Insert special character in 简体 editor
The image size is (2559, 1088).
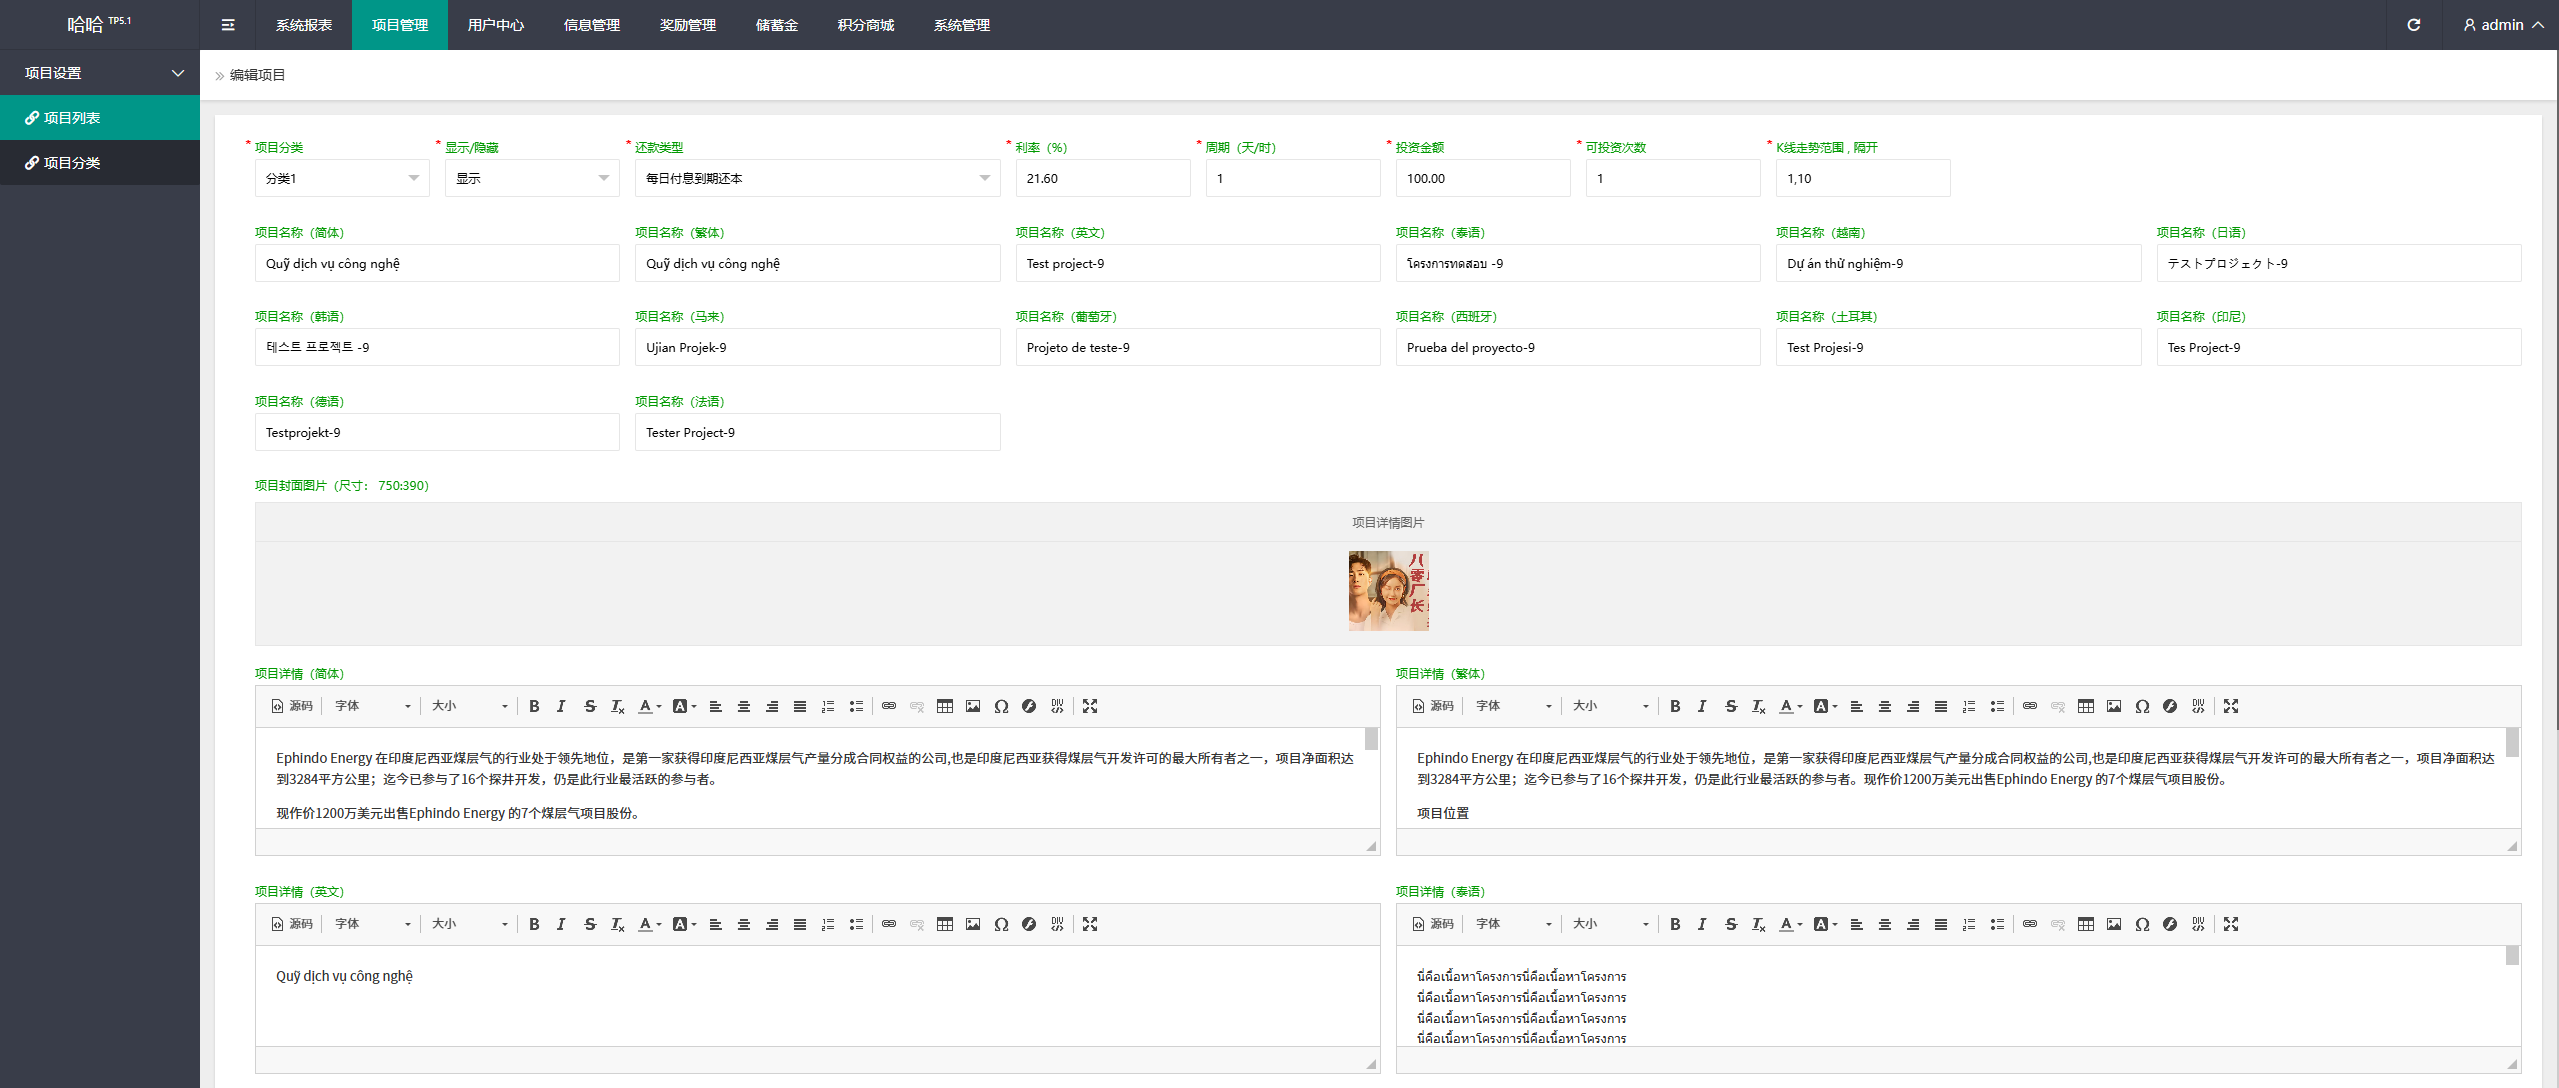pyautogui.click(x=1001, y=706)
